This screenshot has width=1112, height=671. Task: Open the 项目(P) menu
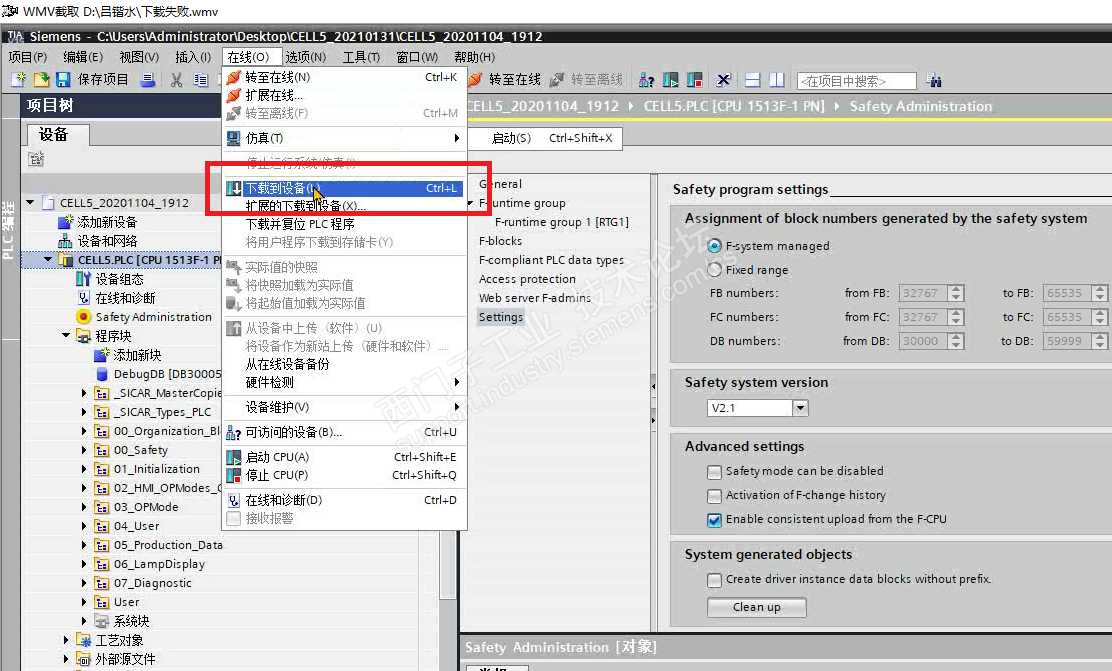(28, 57)
